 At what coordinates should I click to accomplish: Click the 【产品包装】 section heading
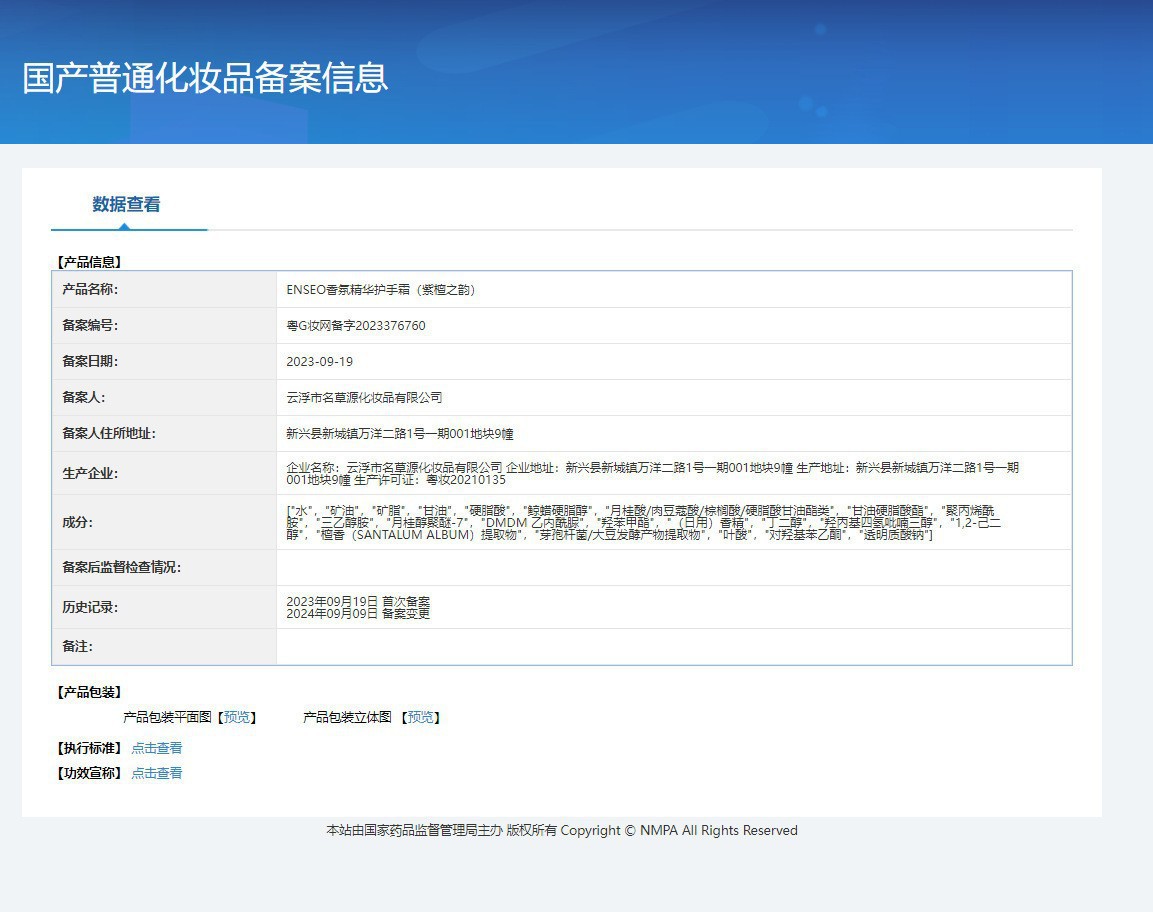pyautogui.click(x=89, y=692)
